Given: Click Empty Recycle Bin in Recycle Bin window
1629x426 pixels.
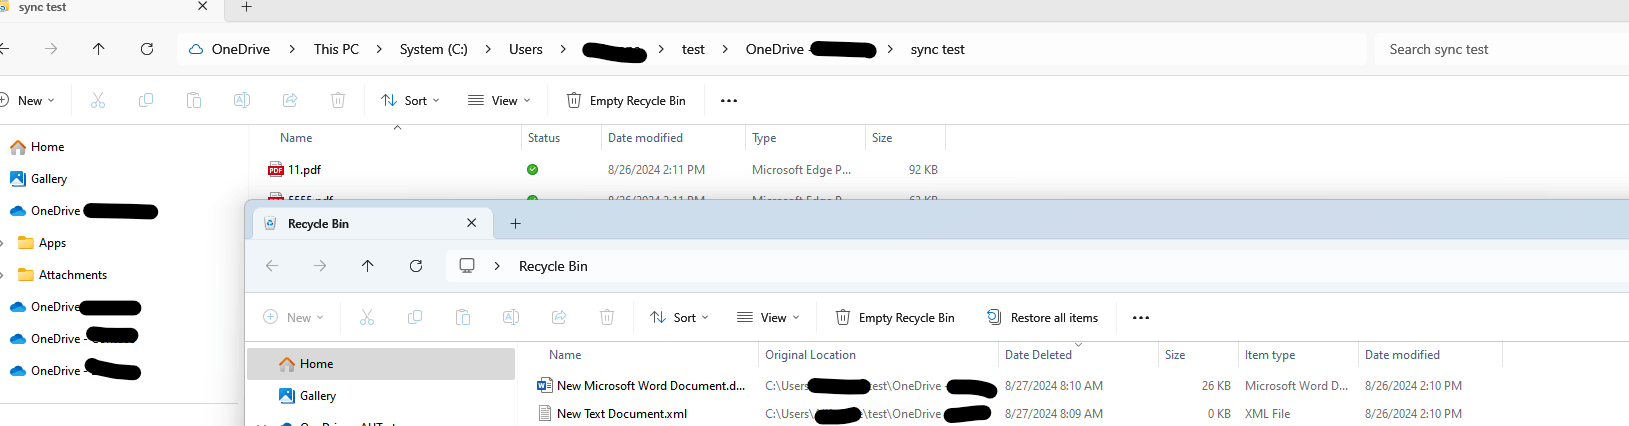Looking at the screenshot, I should (895, 317).
